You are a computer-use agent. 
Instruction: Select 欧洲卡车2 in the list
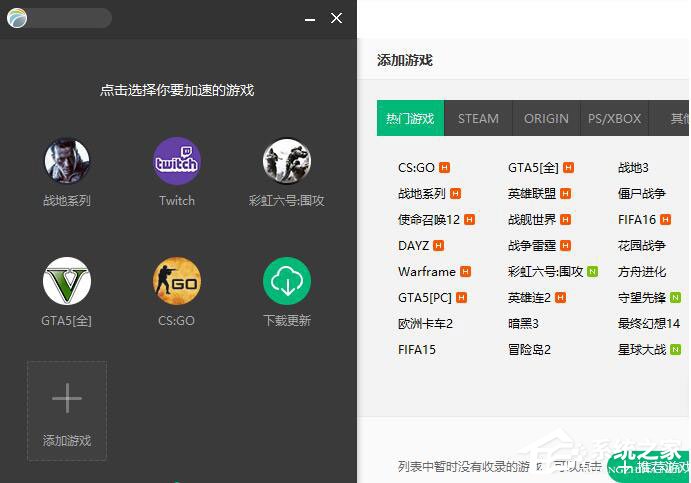(425, 323)
